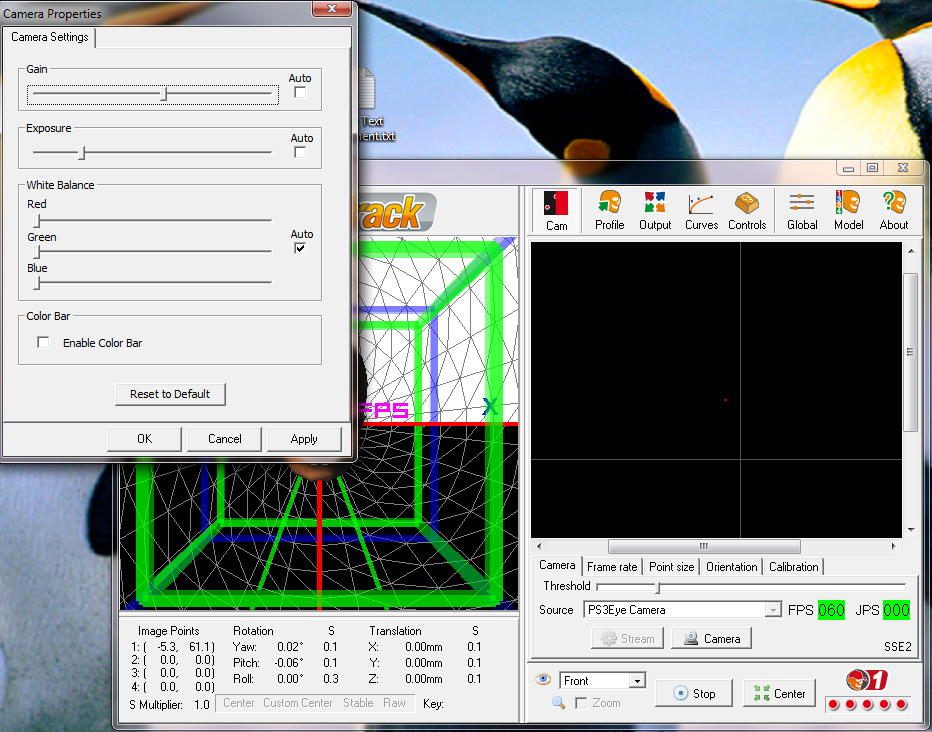Click the Threshold slider handle

click(657, 587)
